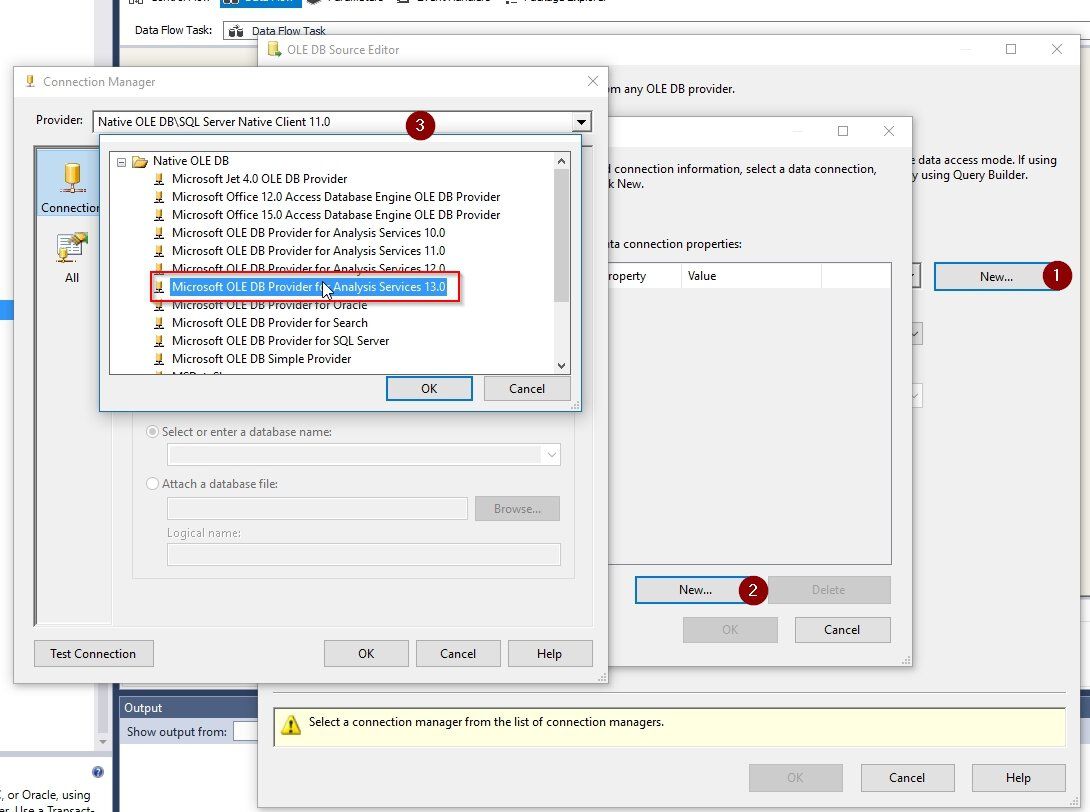Viewport: 1090px width, 812px height.
Task: Close the Connection Manager dialog
Action: 592,81
